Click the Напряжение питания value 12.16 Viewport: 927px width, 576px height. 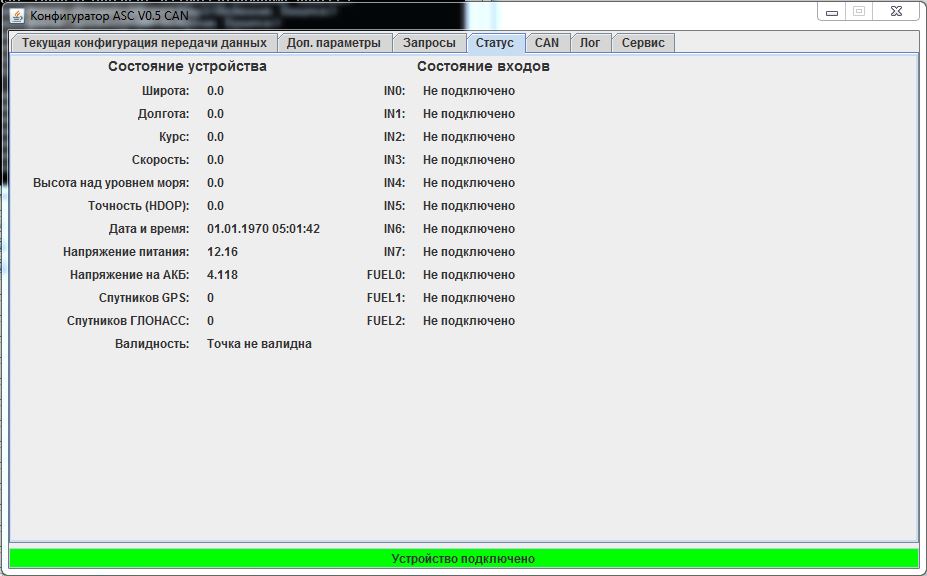point(222,252)
